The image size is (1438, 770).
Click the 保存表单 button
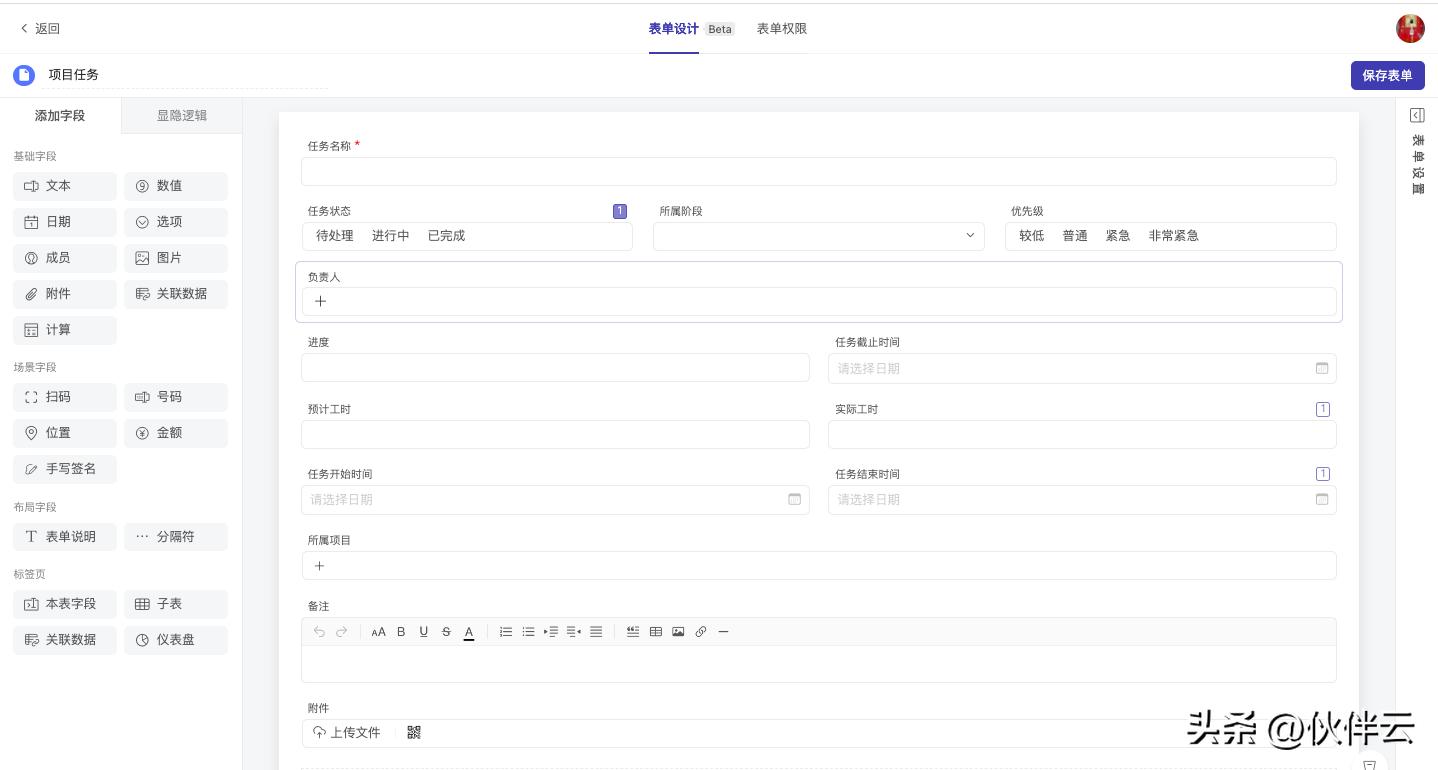(1387, 75)
